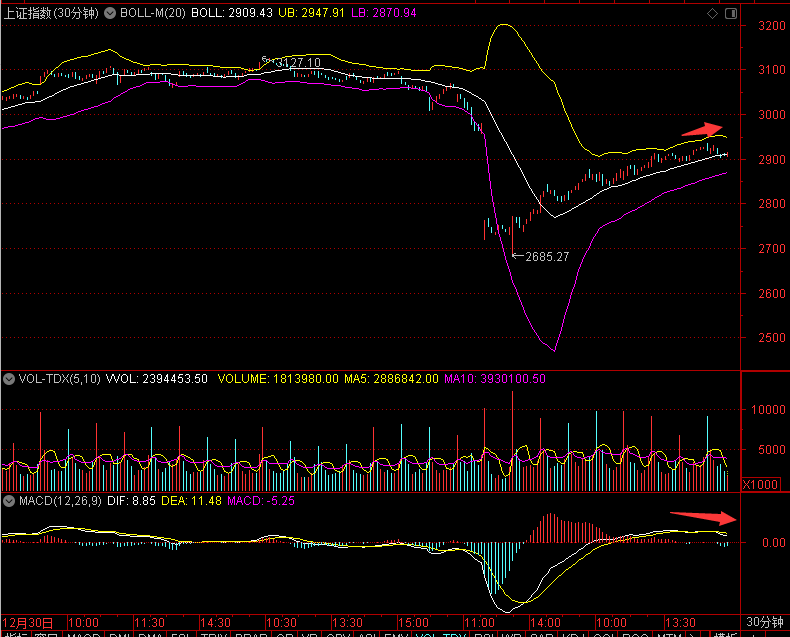Select the TRIX indicator tab
The height and width of the screenshot is (637, 790).
tap(214, 634)
